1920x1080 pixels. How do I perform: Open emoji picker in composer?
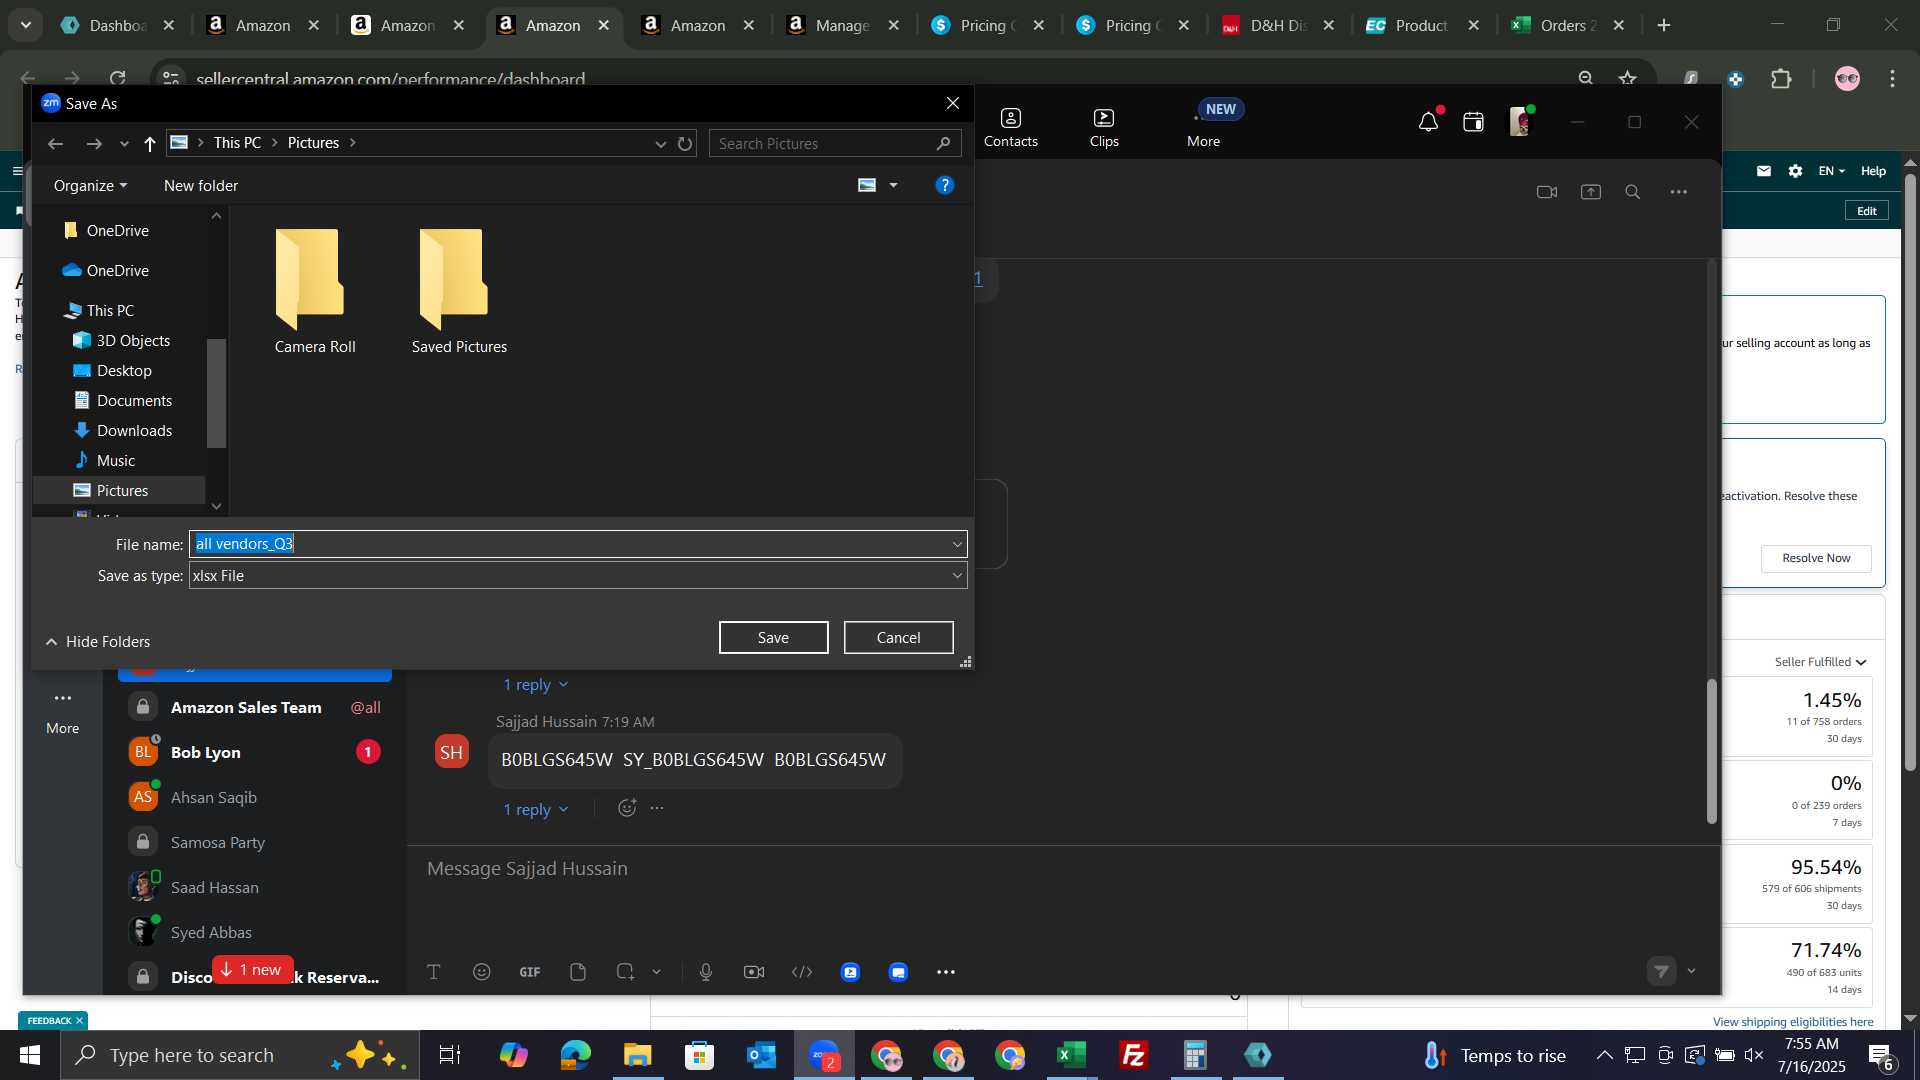tap(482, 972)
